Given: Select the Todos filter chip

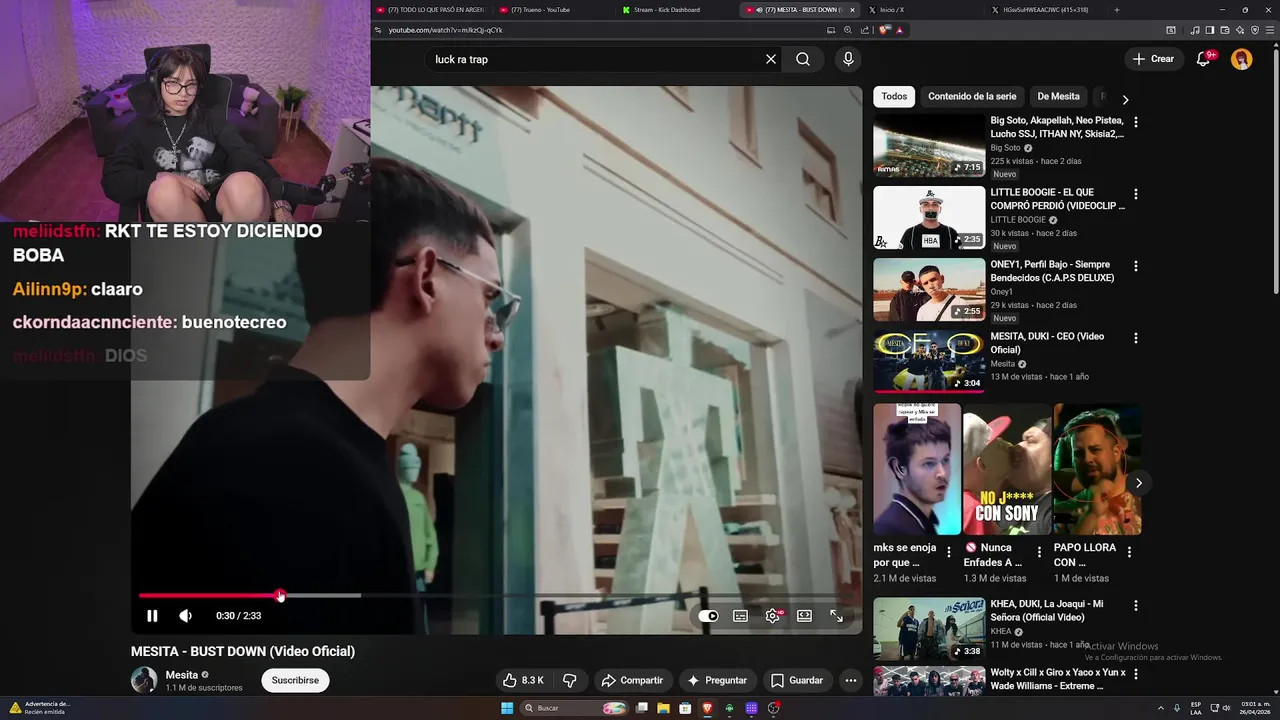Looking at the screenshot, I should point(894,97).
